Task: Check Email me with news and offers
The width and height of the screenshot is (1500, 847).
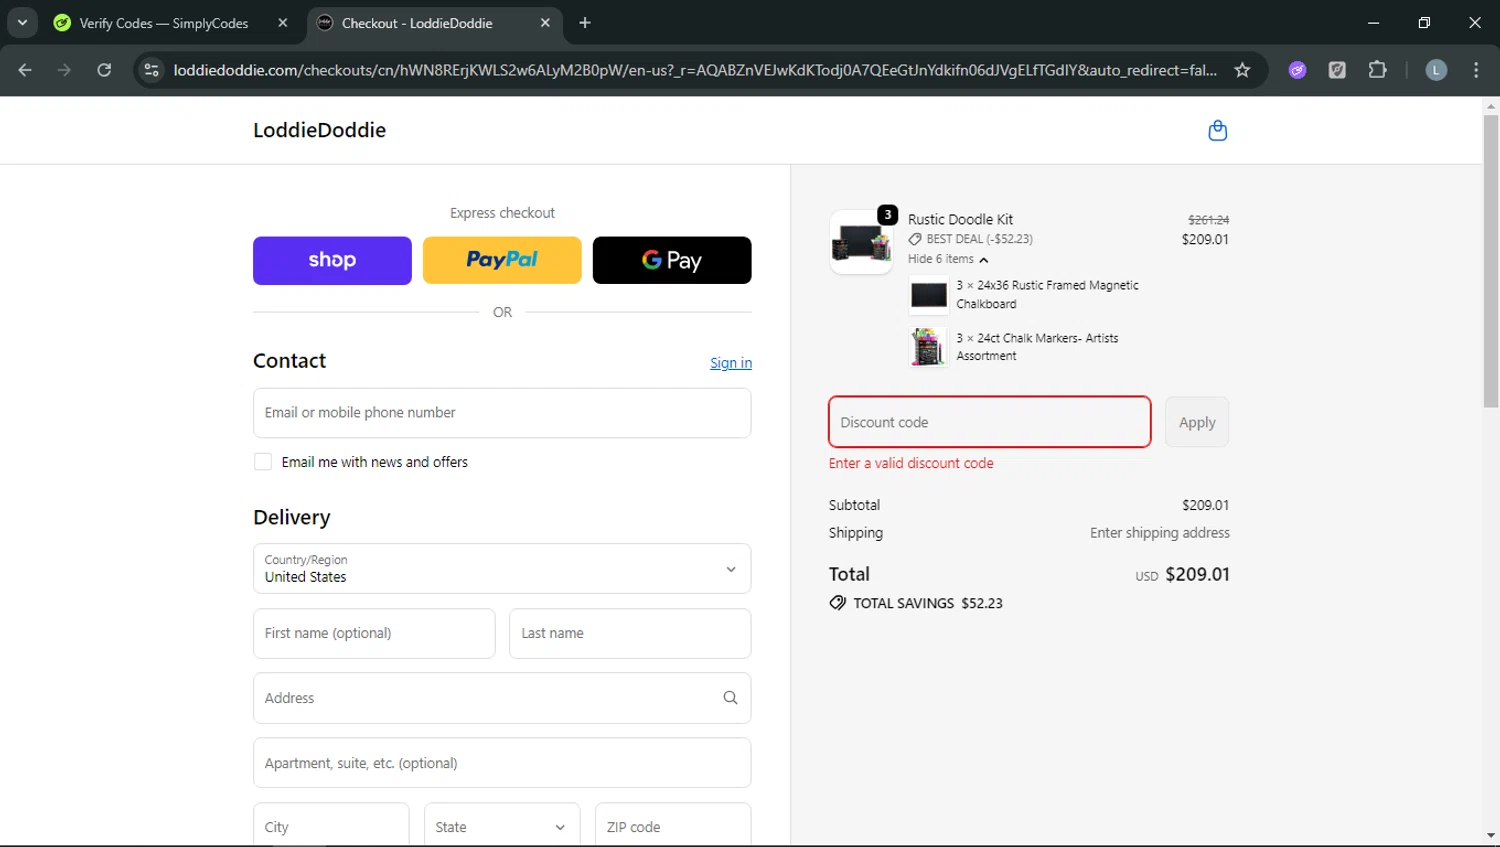Action: [x=263, y=462]
